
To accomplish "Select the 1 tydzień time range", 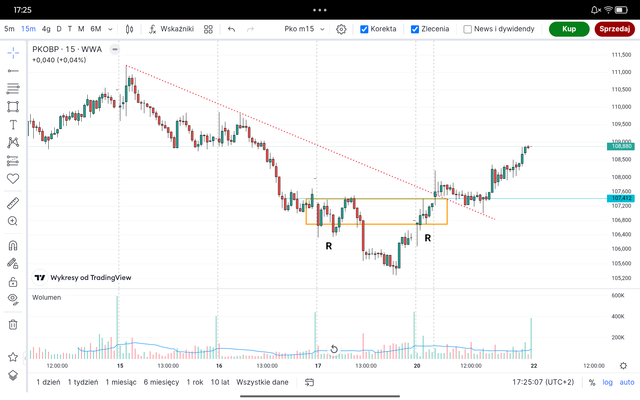I will (x=83, y=382).
